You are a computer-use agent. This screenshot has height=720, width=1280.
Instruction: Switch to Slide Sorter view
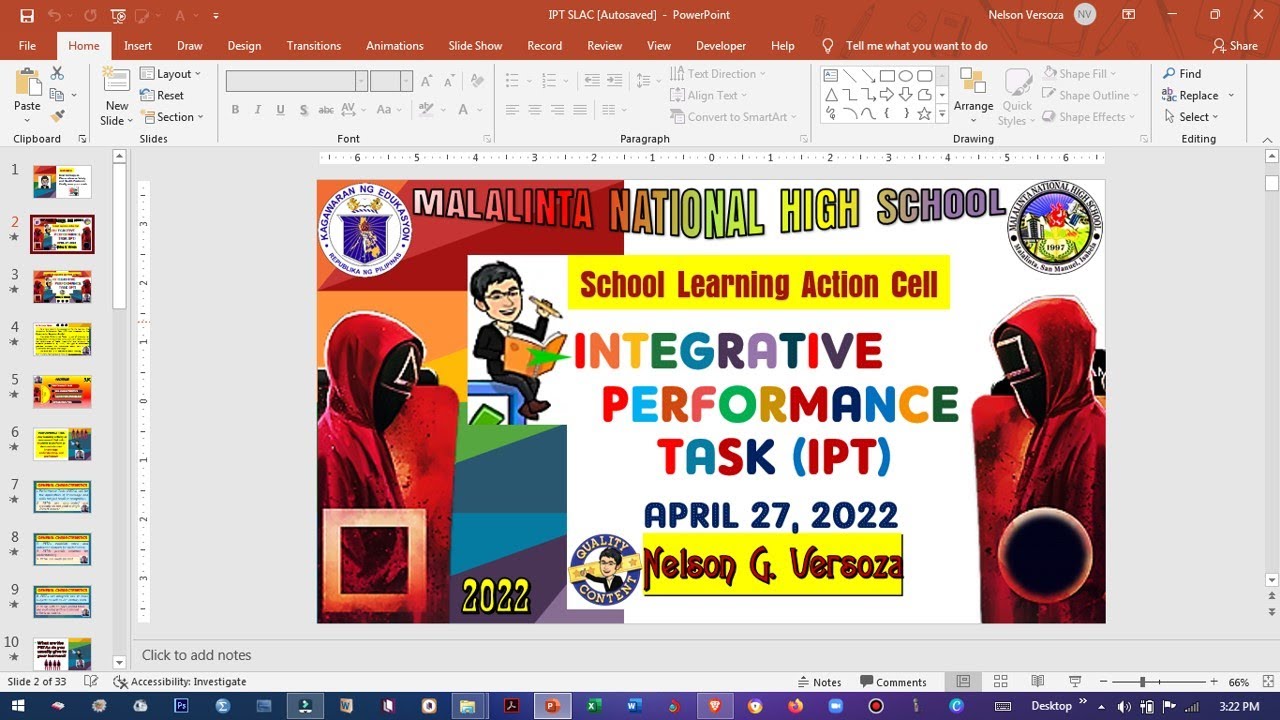click(1000, 682)
